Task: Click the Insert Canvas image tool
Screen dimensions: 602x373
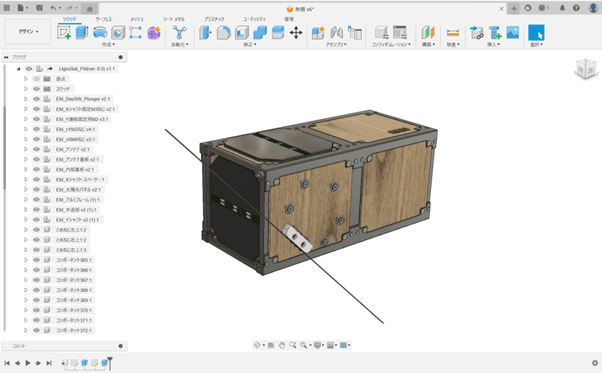Action: [x=513, y=33]
